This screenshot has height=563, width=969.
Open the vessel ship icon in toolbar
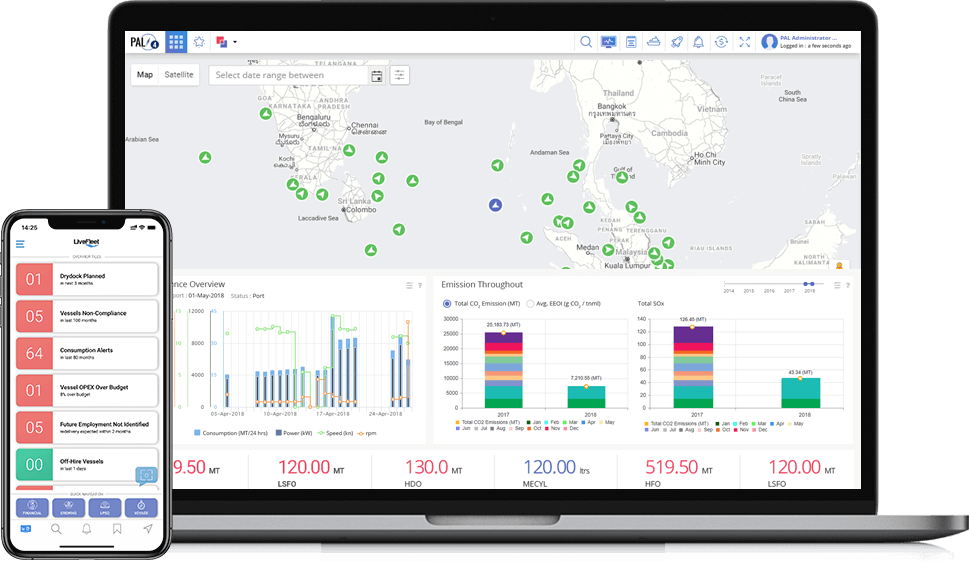pyautogui.click(x=654, y=42)
